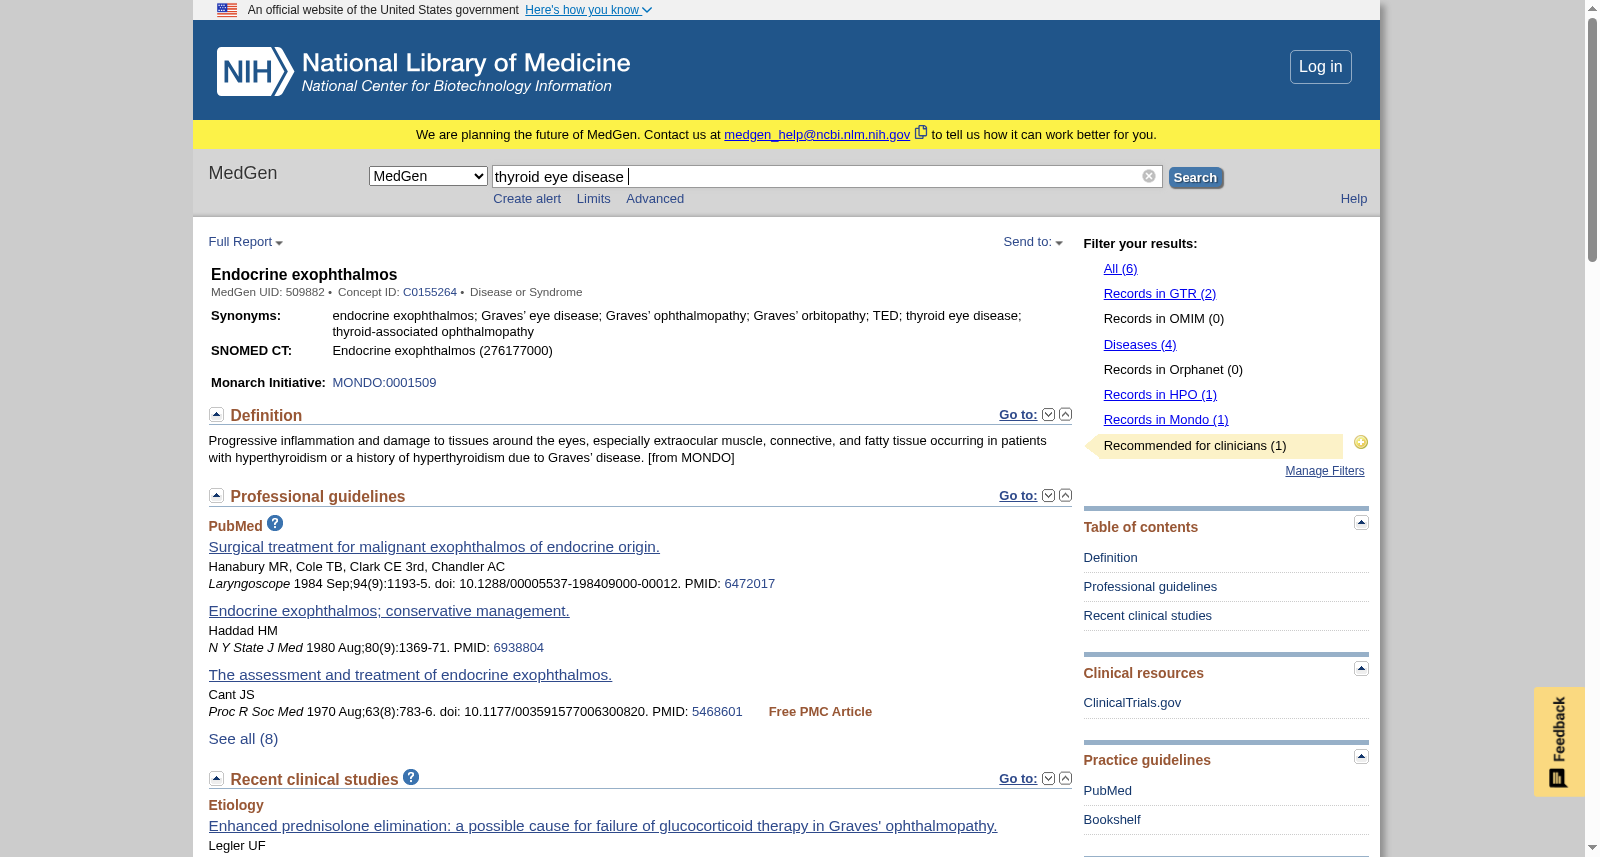Collapse the Definition section toggle
1600x857 pixels.
pyautogui.click(x=216, y=414)
